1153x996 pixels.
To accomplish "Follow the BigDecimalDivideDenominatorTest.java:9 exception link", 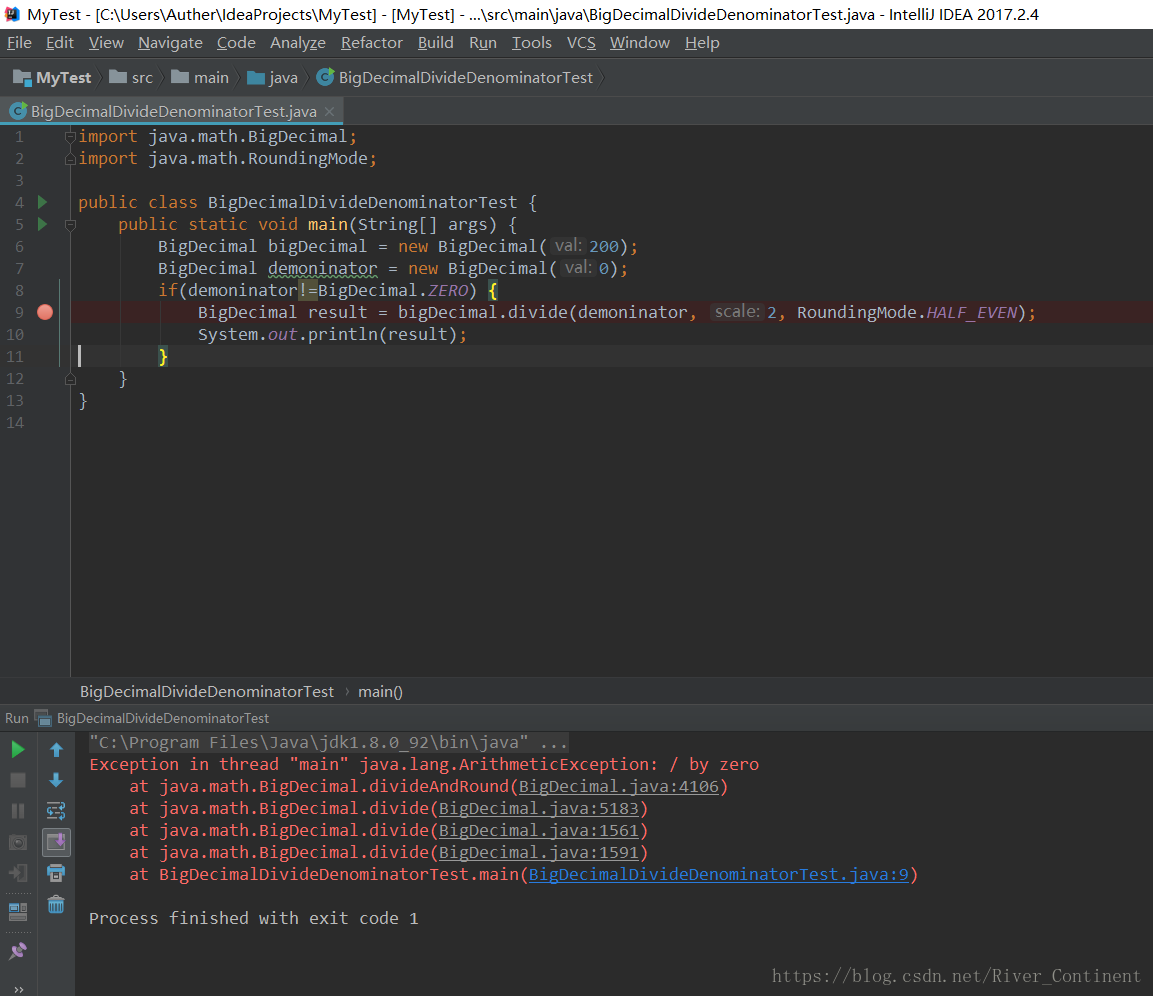I will point(730,873).
